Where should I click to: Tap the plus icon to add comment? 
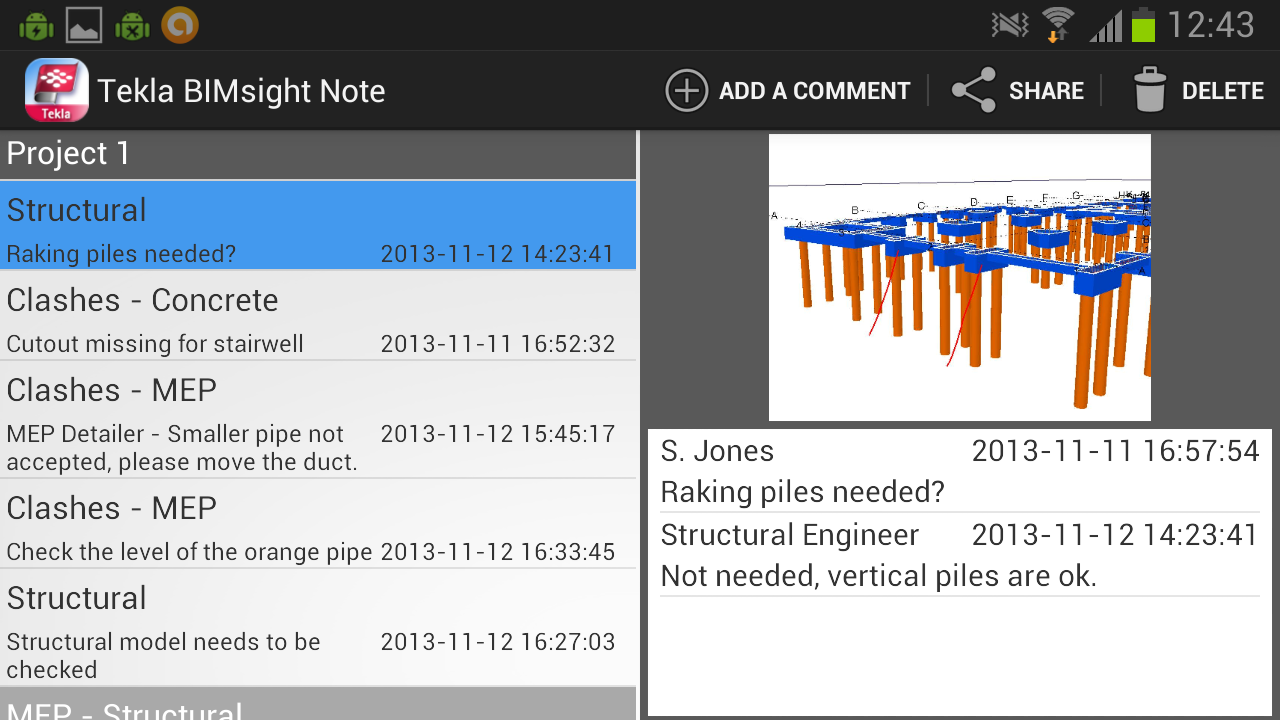[x=686, y=91]
